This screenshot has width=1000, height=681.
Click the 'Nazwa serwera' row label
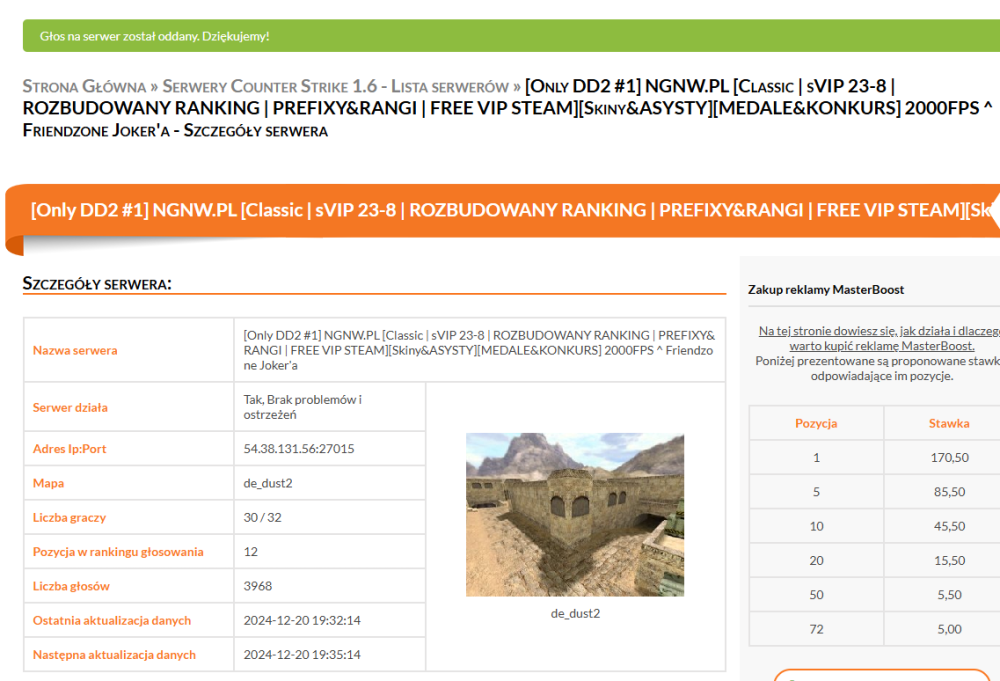tap(75, 350)
